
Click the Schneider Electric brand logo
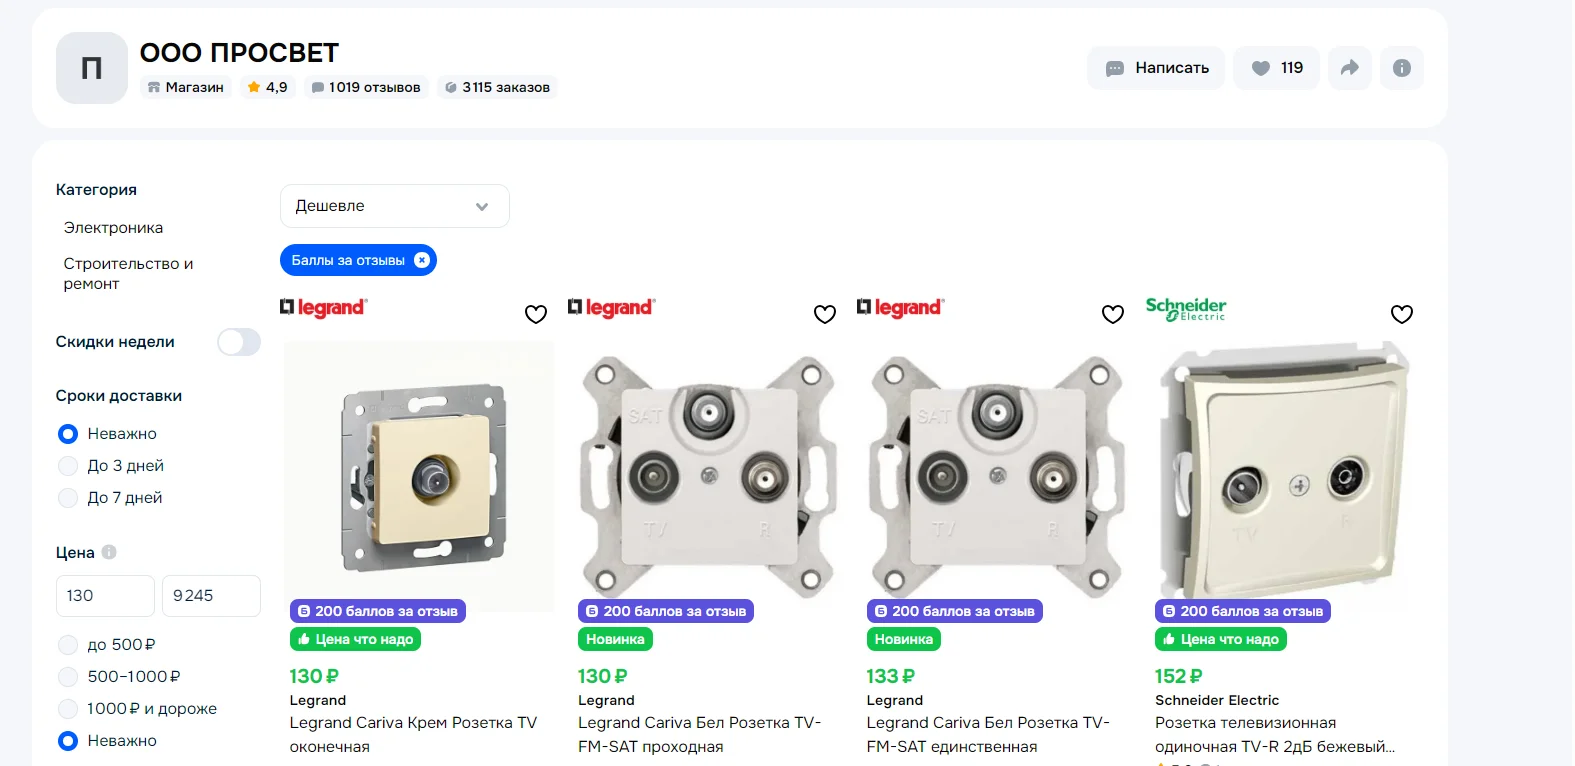[x=1186, y=309]
